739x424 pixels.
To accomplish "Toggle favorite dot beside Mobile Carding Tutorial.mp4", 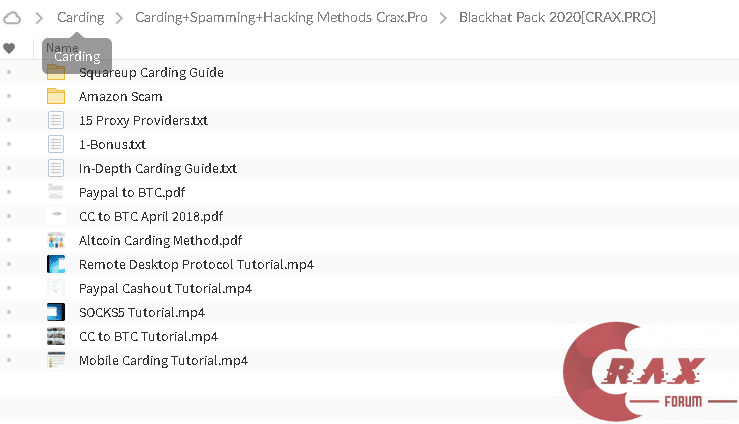I will coord(9,360).
